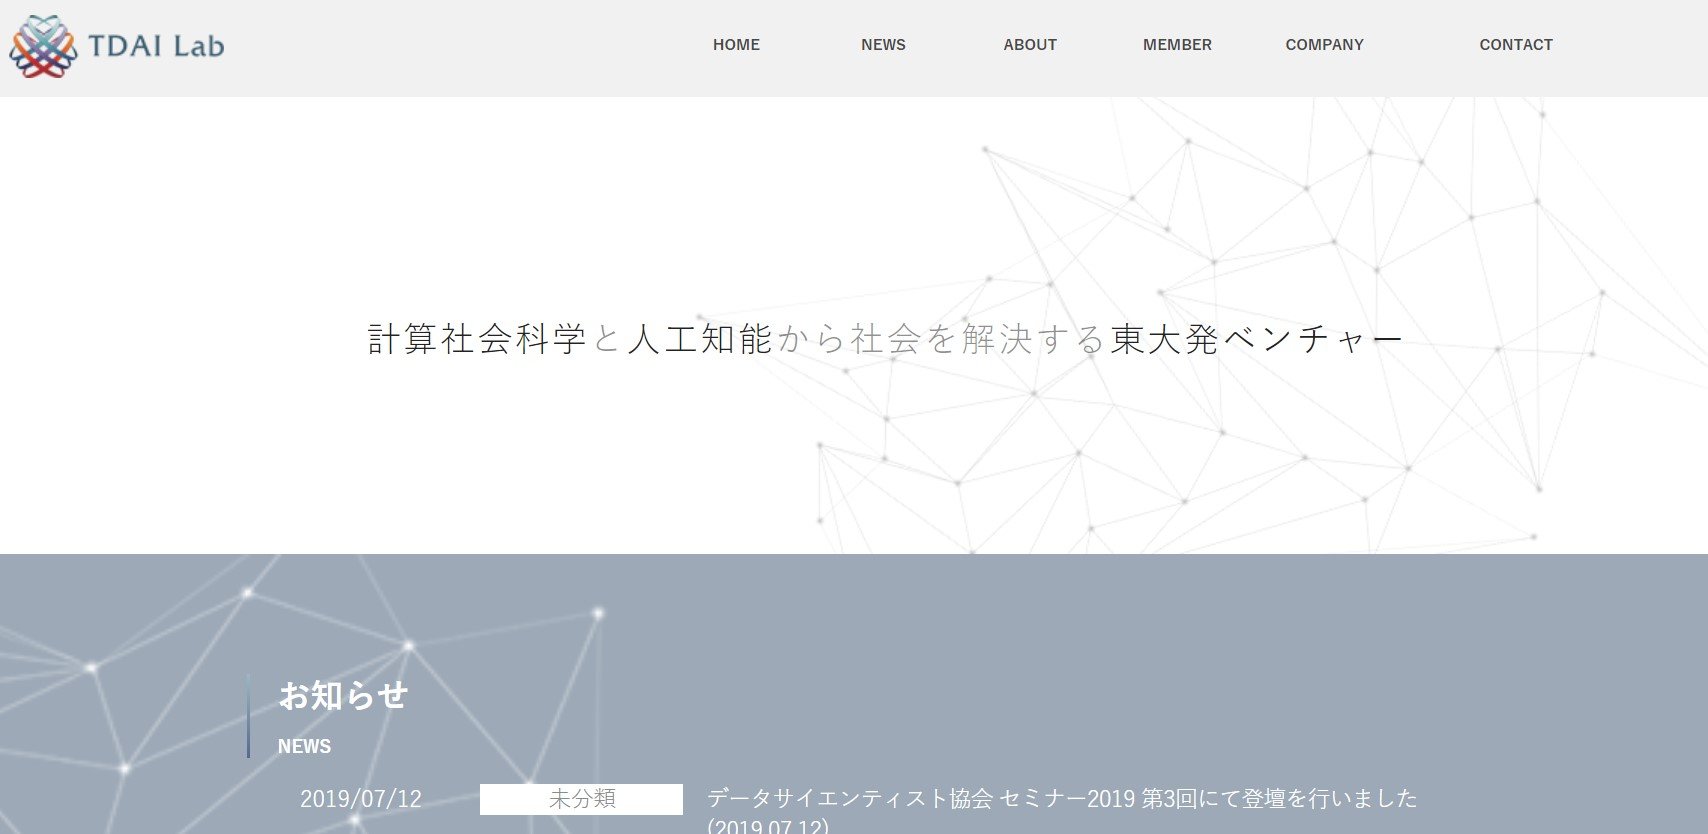The height and width of the screenshot is (834, 1708).
Task: Go to the HOME page
Action: [736, 45]
